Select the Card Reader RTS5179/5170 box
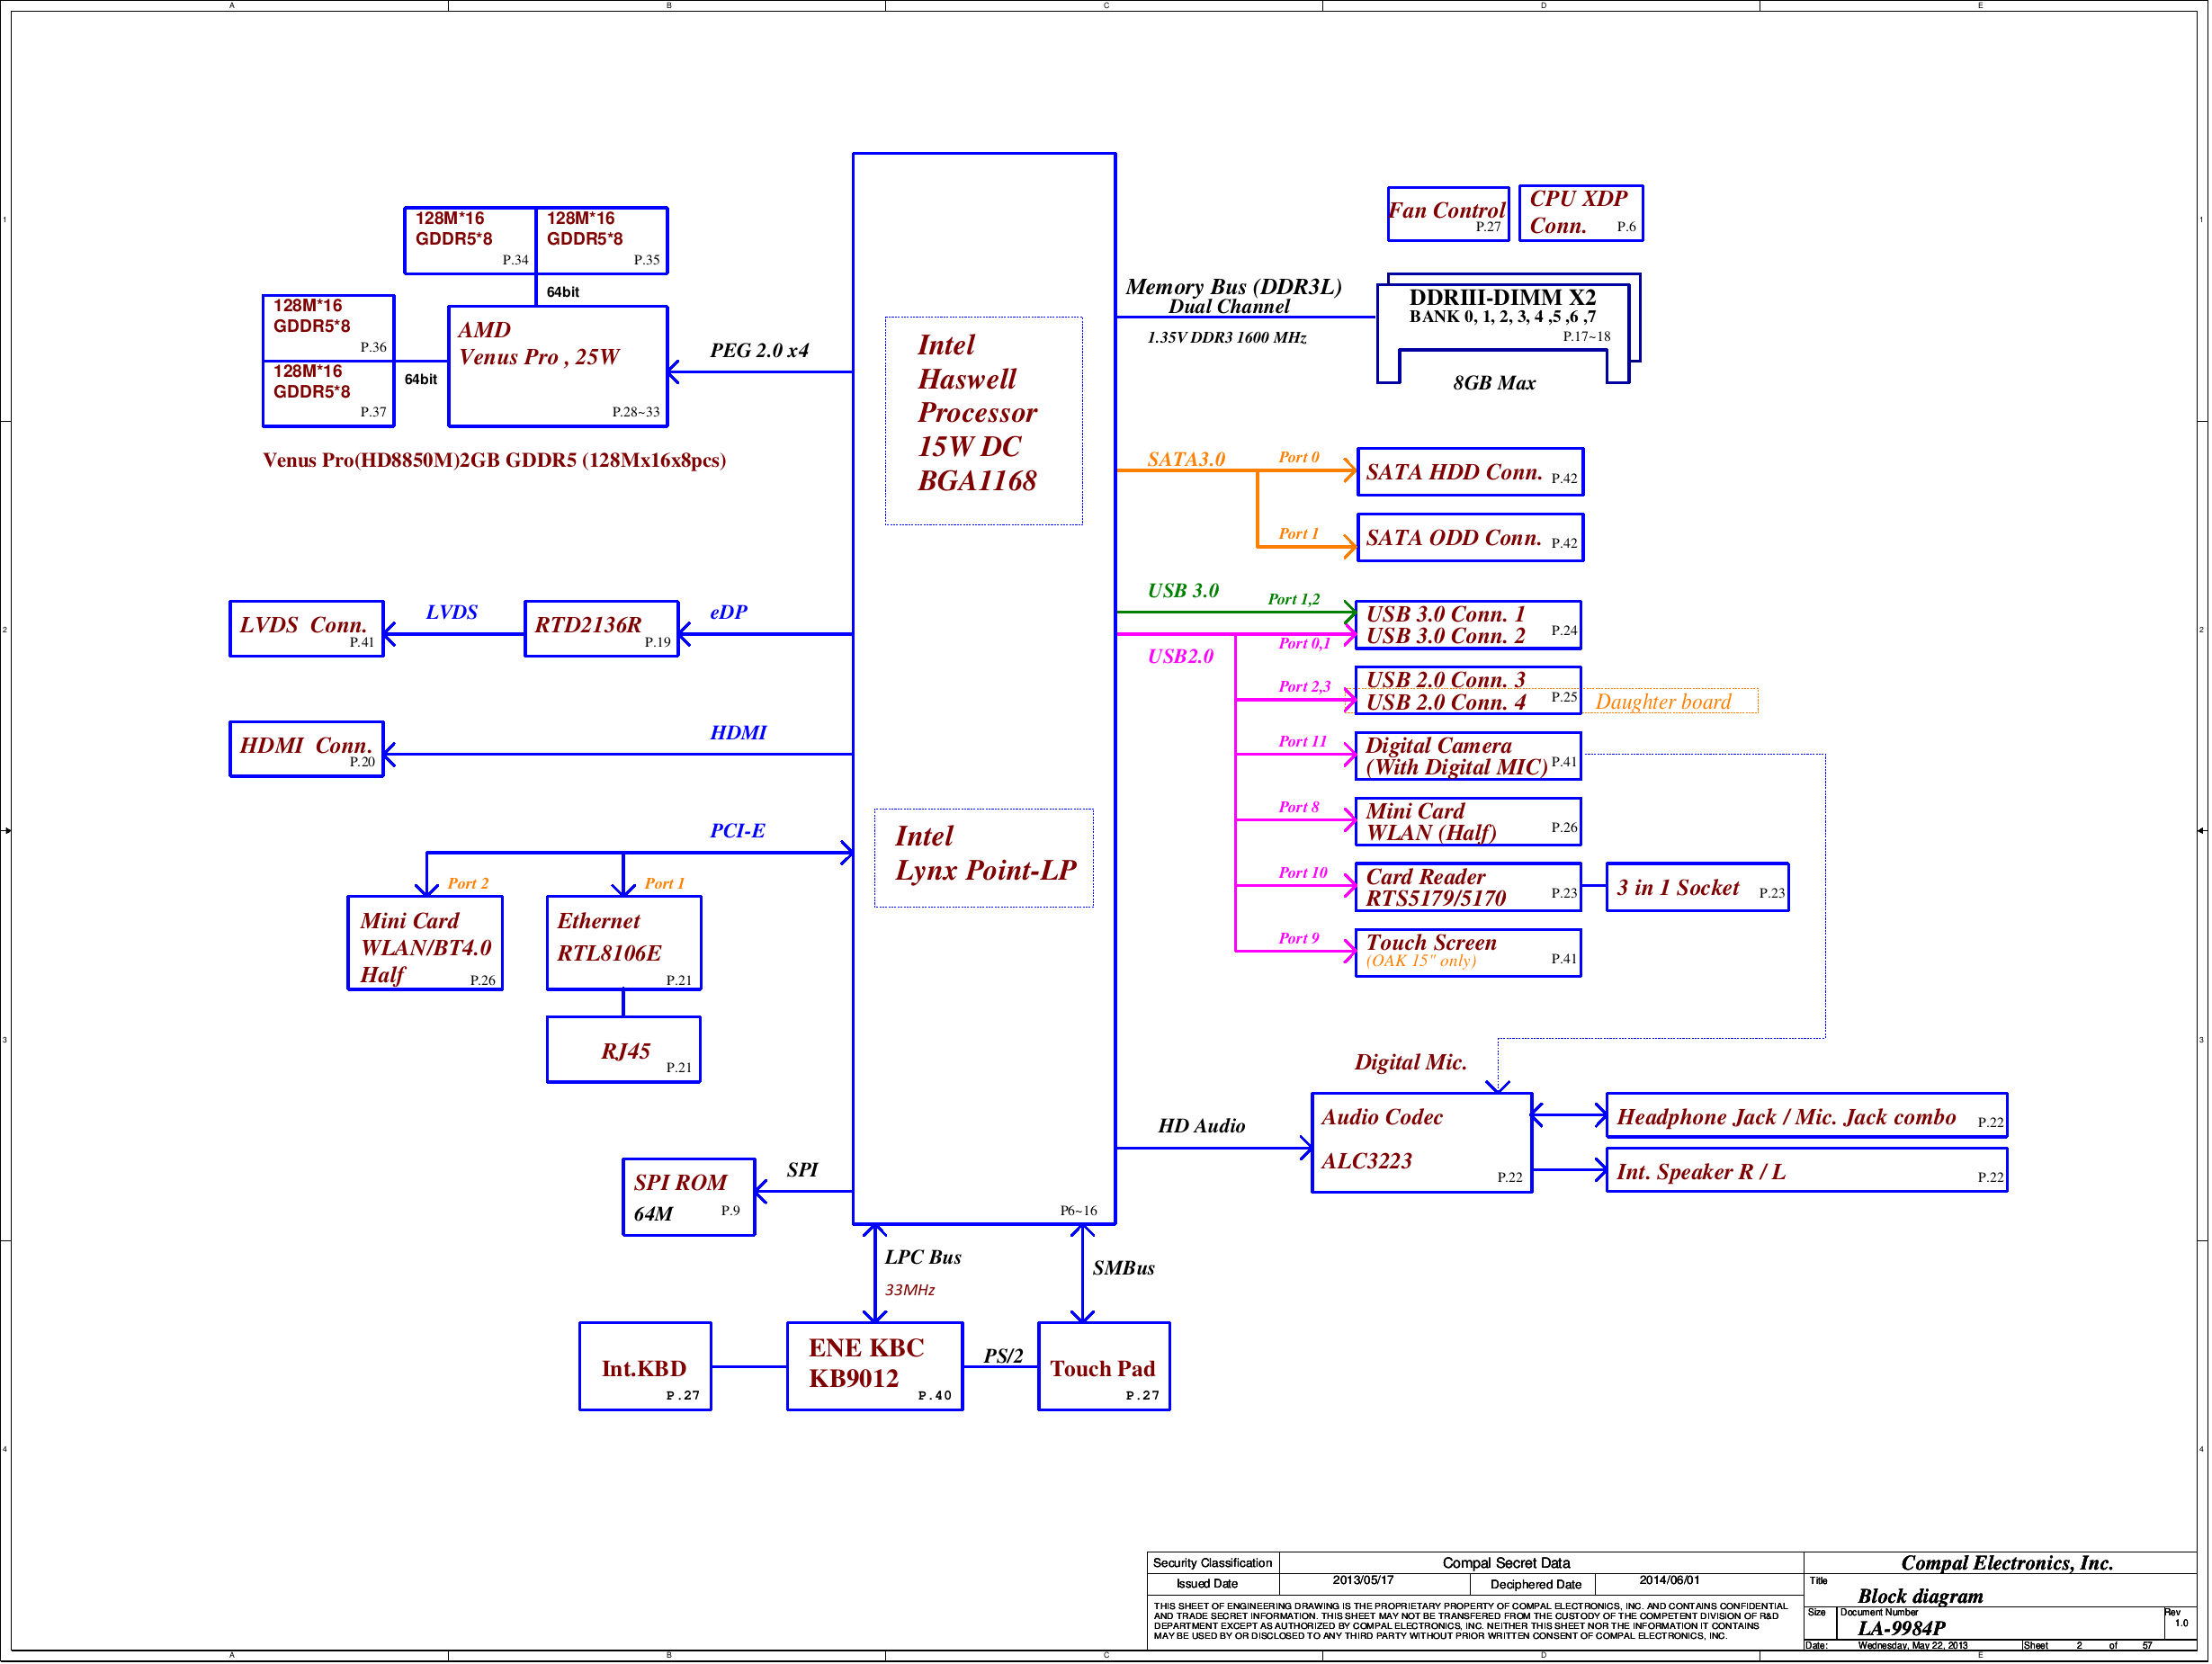 1468,887
